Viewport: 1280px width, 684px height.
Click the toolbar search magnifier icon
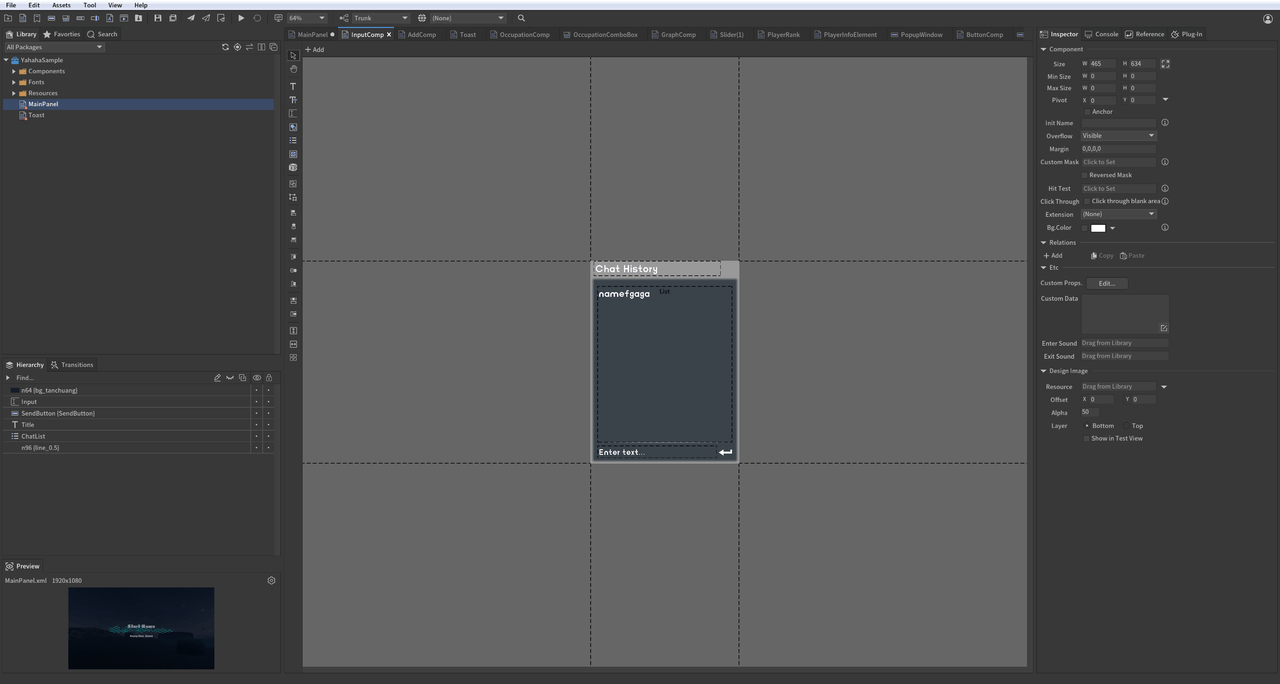pyautogui.click(x=521, y=18)
